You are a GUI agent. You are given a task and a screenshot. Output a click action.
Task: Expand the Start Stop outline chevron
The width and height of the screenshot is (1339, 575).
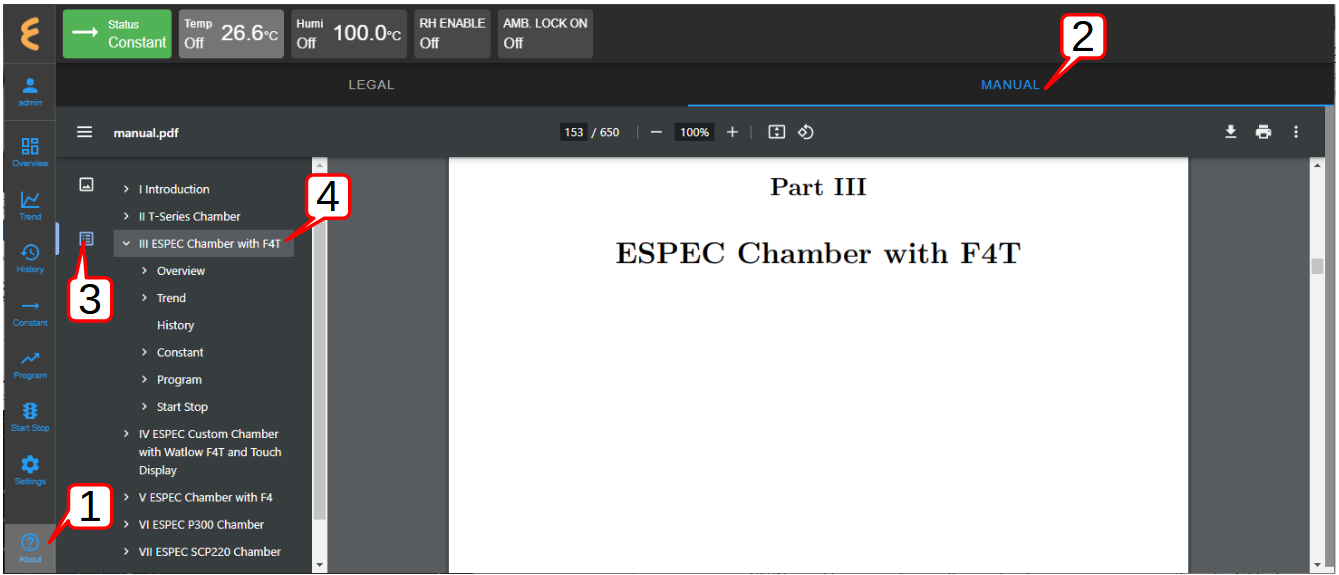coord(144,407)
